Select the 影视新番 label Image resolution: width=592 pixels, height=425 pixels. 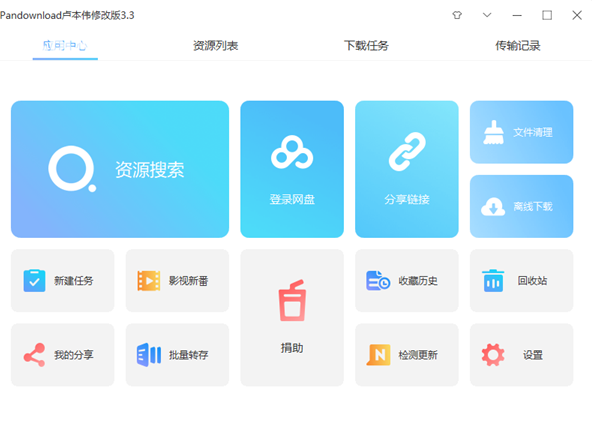188,280
